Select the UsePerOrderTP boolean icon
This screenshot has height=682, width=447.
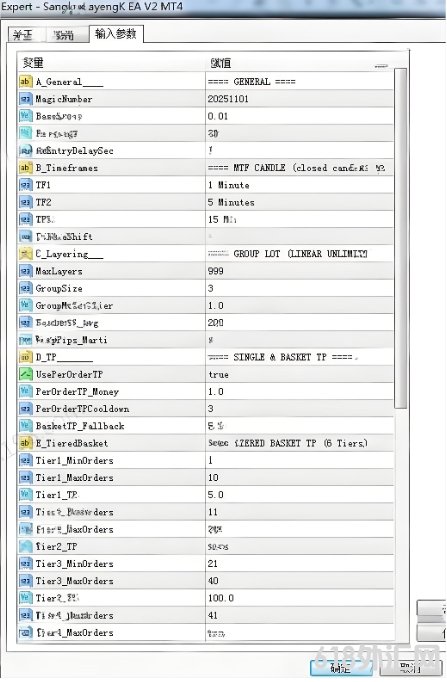coord(25,374)
